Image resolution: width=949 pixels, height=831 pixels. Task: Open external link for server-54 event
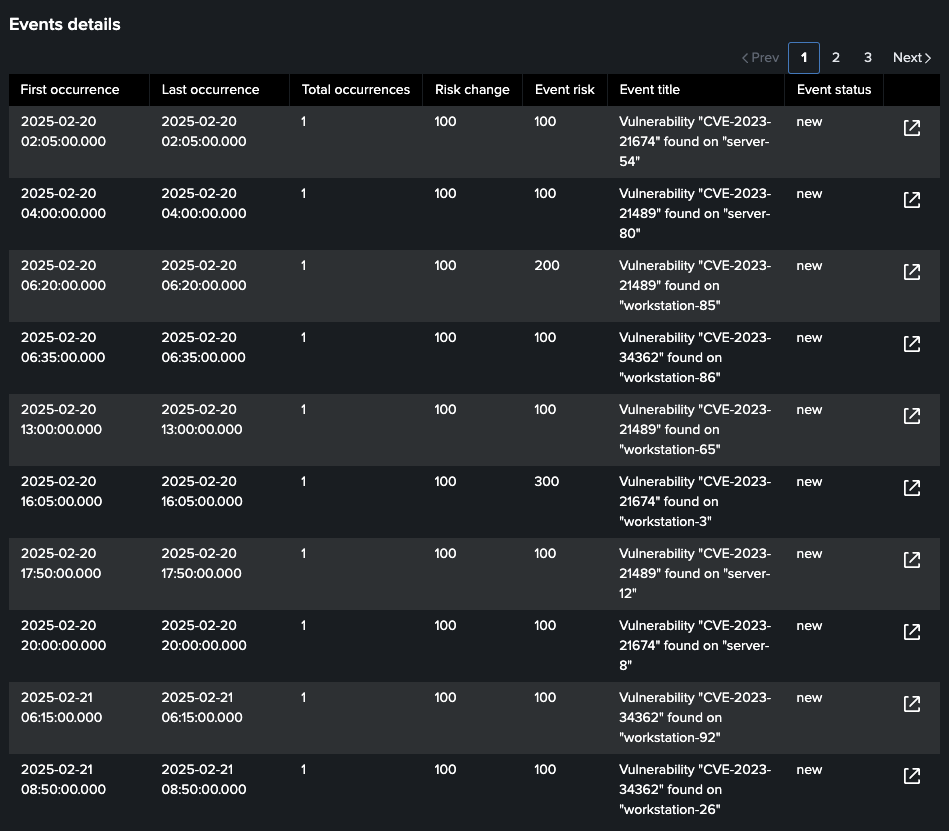coord(911,128)
